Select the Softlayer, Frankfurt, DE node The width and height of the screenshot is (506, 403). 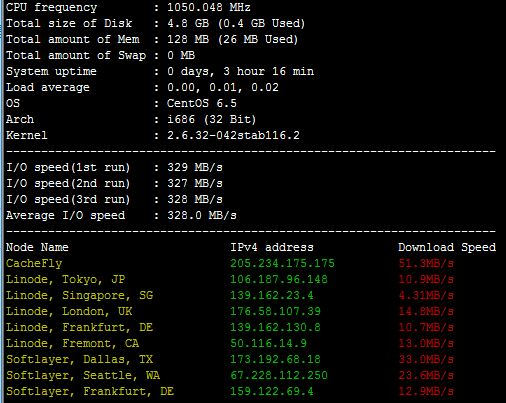(x=90, y=391)
